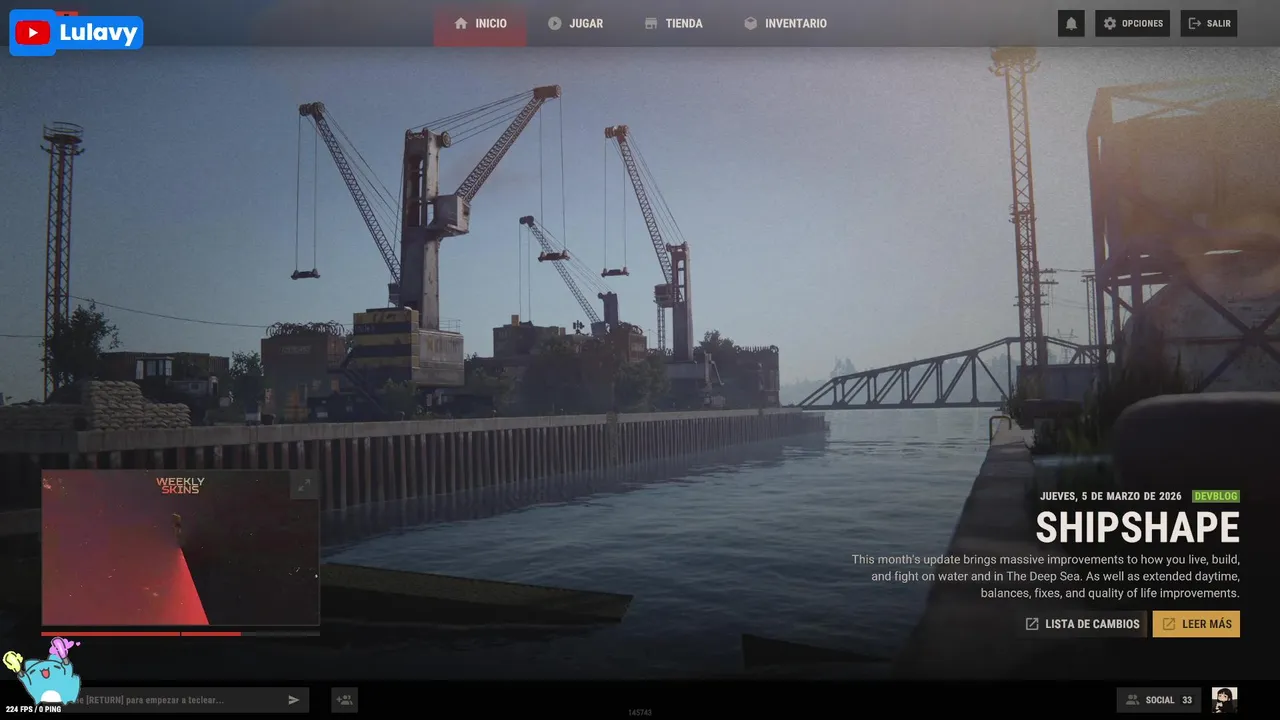
Task: Seek on the video progress bar
Action: 180,633
